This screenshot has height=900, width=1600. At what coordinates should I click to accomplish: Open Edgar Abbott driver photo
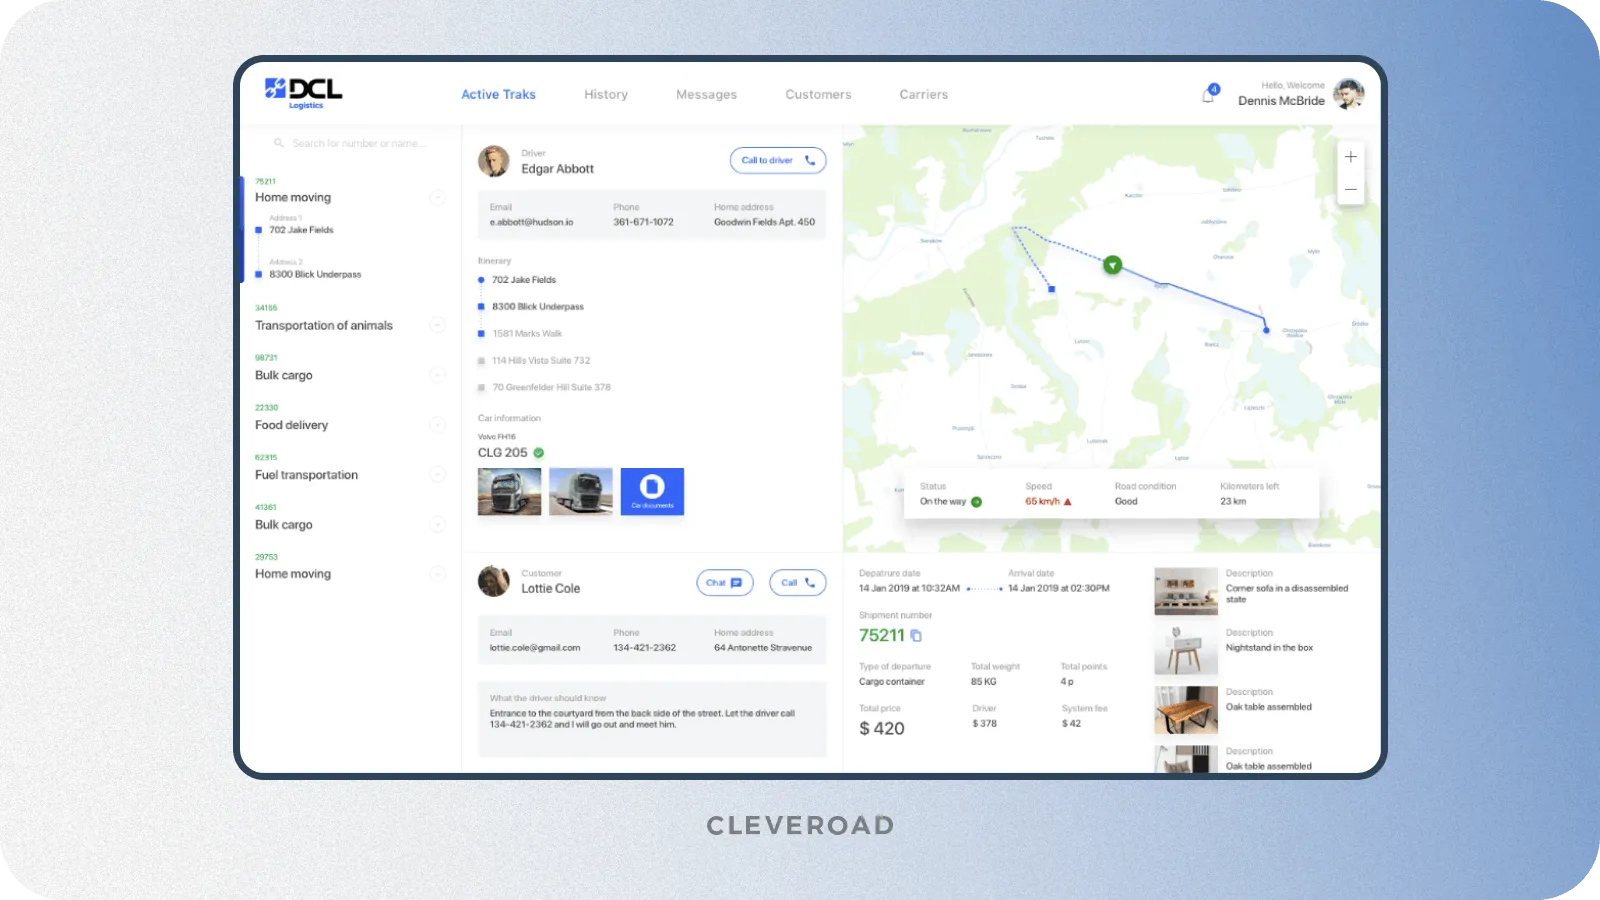pyautogui.click(x=493, y=161)
